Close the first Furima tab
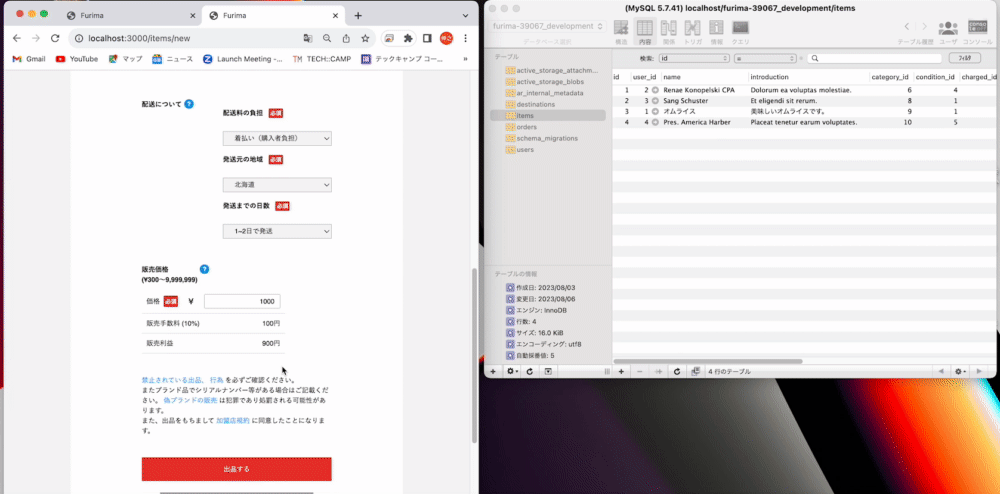1000x494 pixels. [193, 15]
